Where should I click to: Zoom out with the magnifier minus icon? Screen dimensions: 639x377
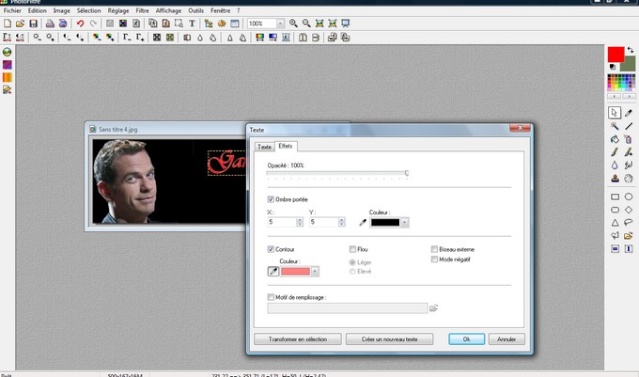306,24
